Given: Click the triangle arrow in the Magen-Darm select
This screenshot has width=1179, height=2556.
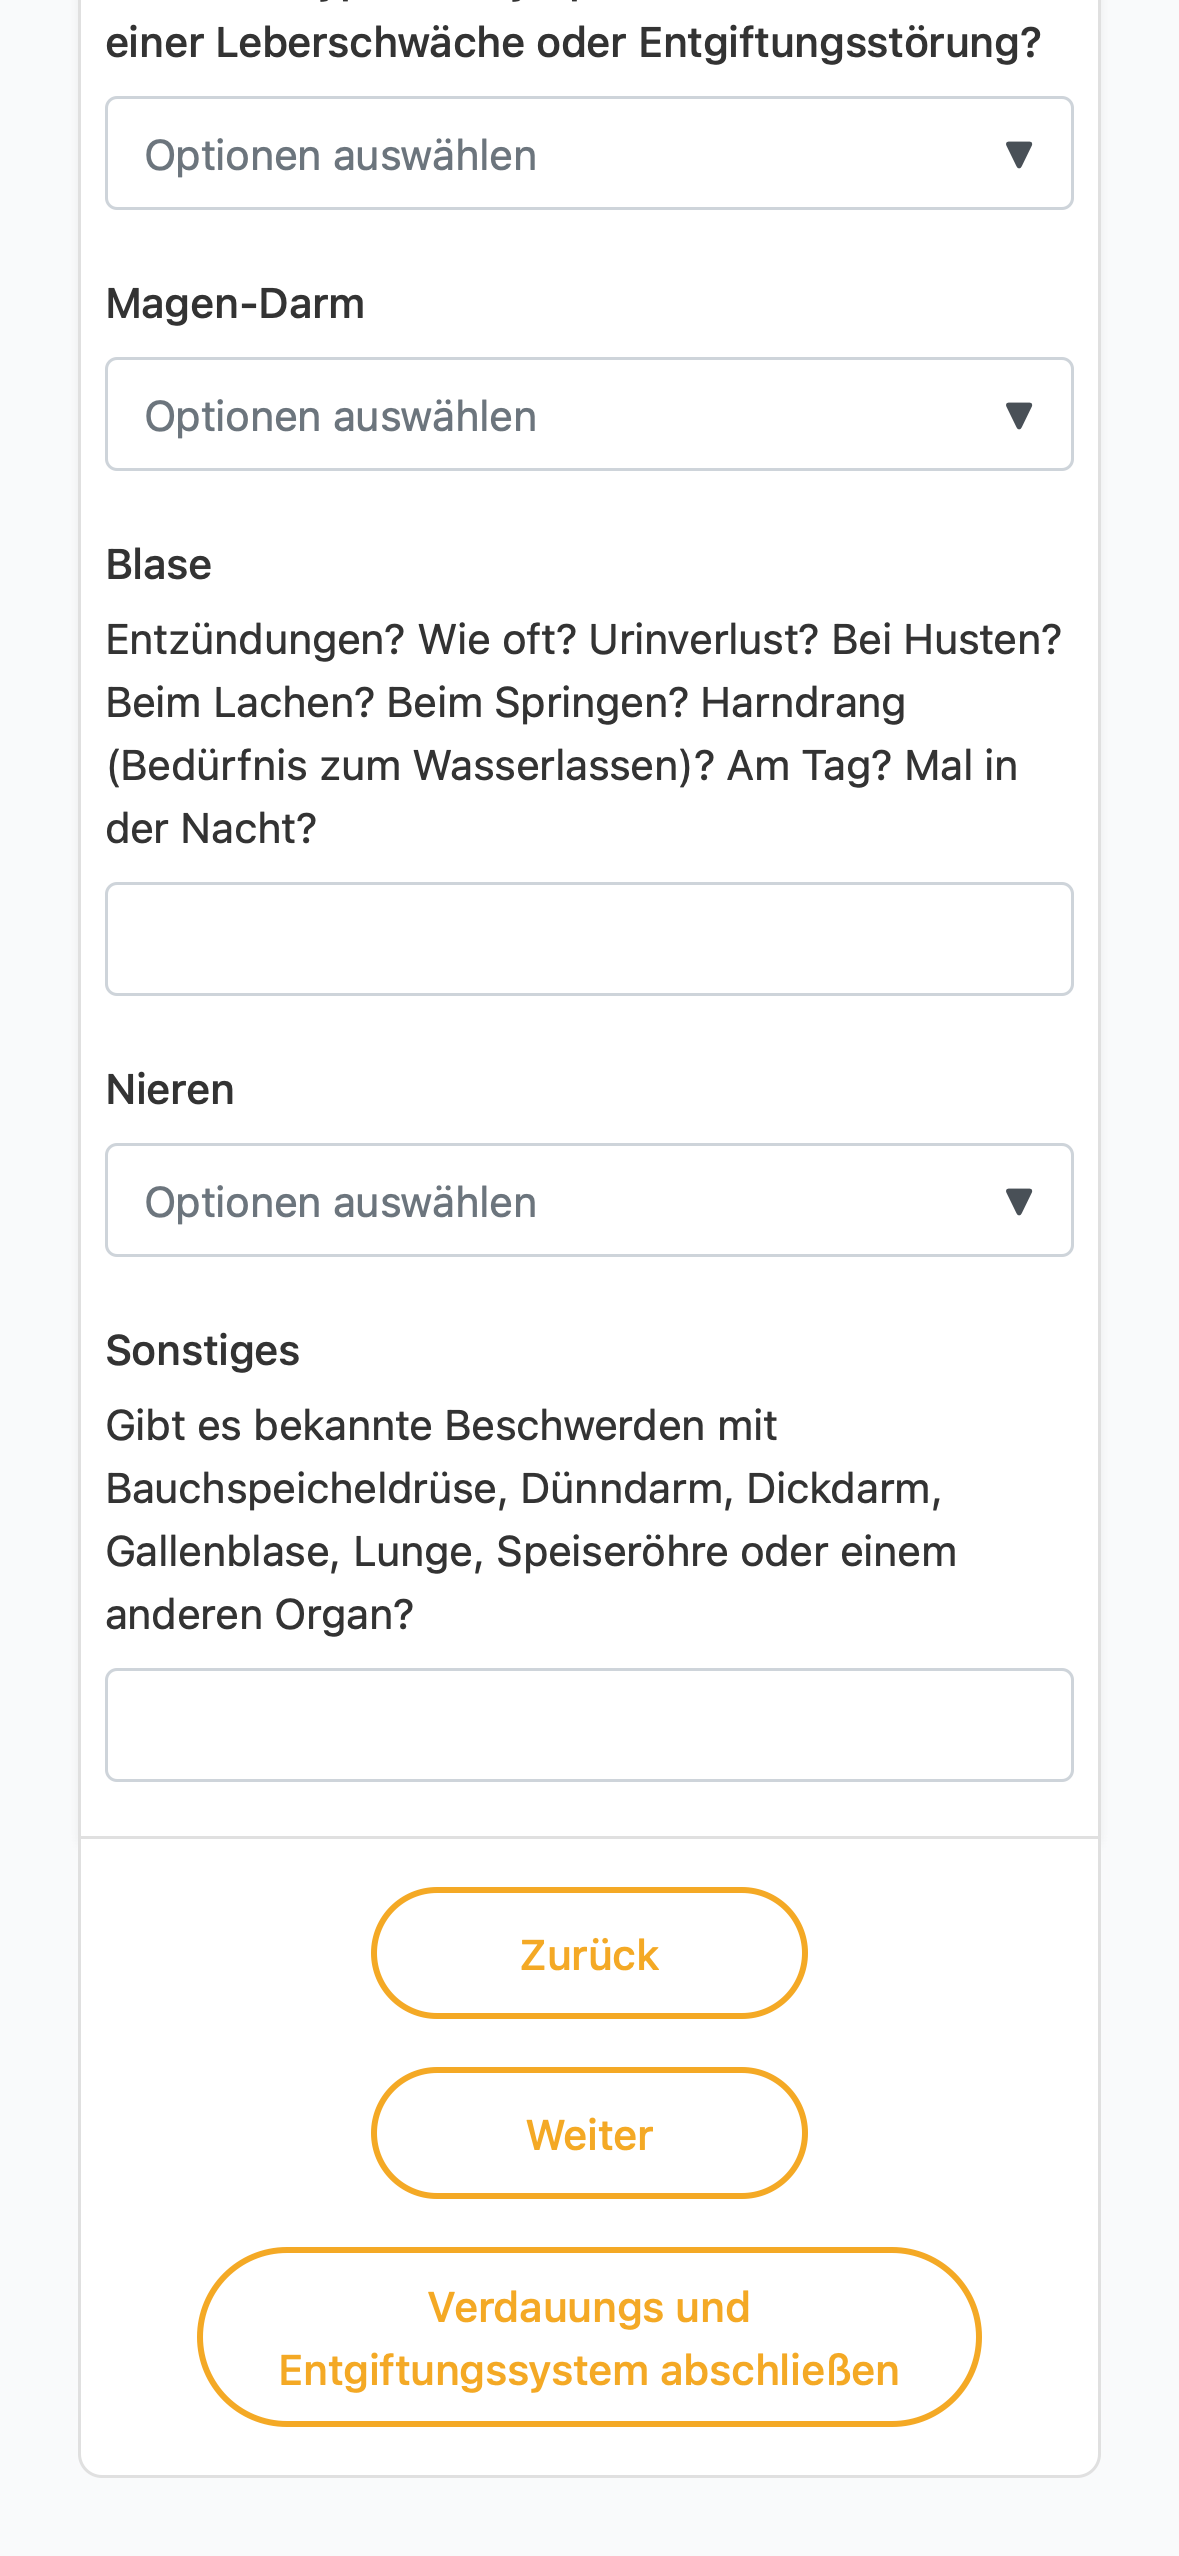Looking at the screenshot, I should pyautogui.click(x=1018, y=416).
